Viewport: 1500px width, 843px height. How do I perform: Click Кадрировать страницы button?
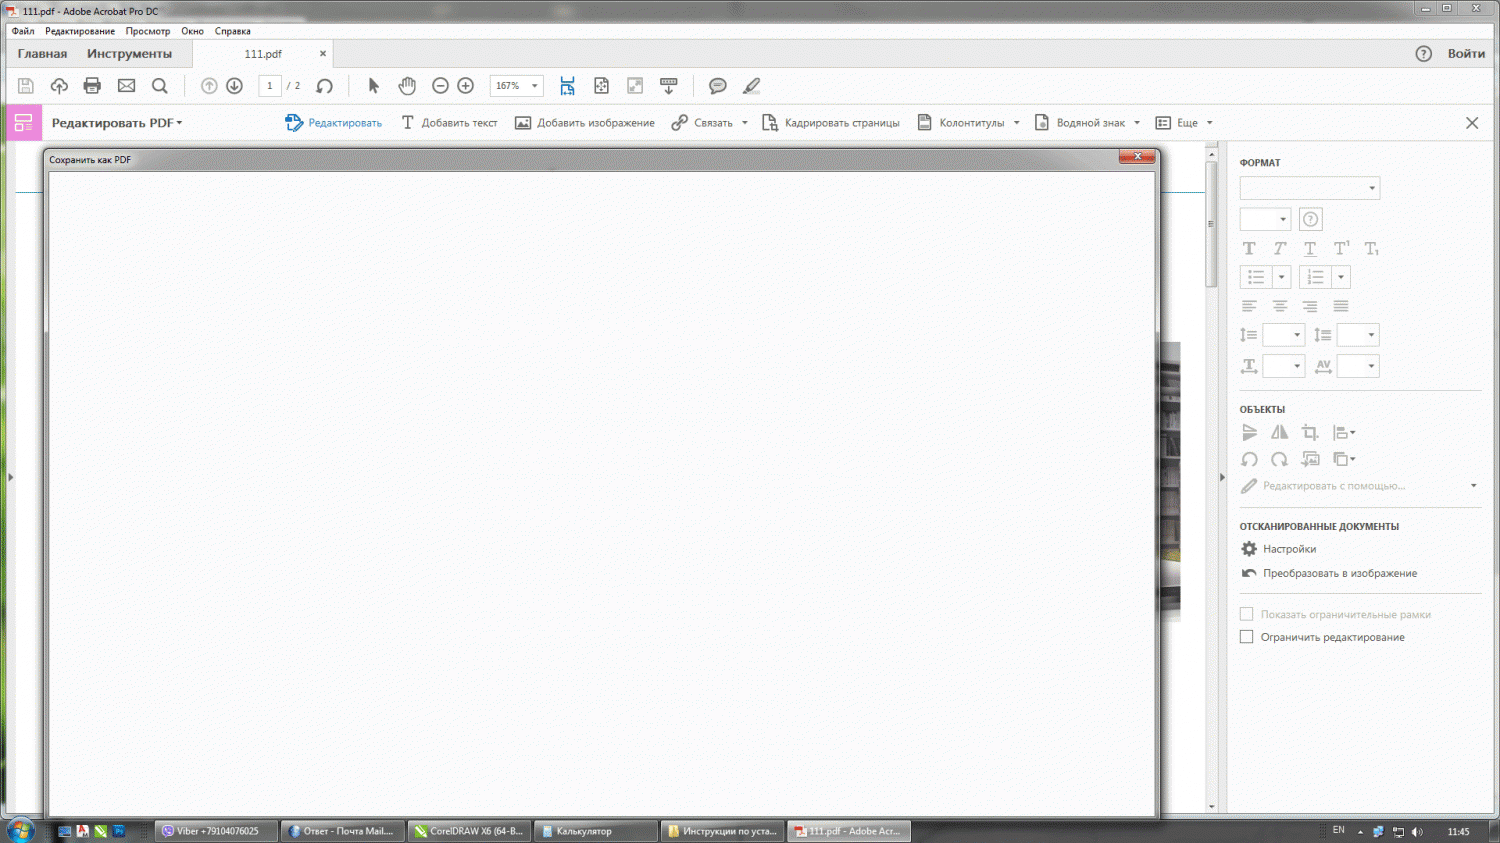pos(830,123)
